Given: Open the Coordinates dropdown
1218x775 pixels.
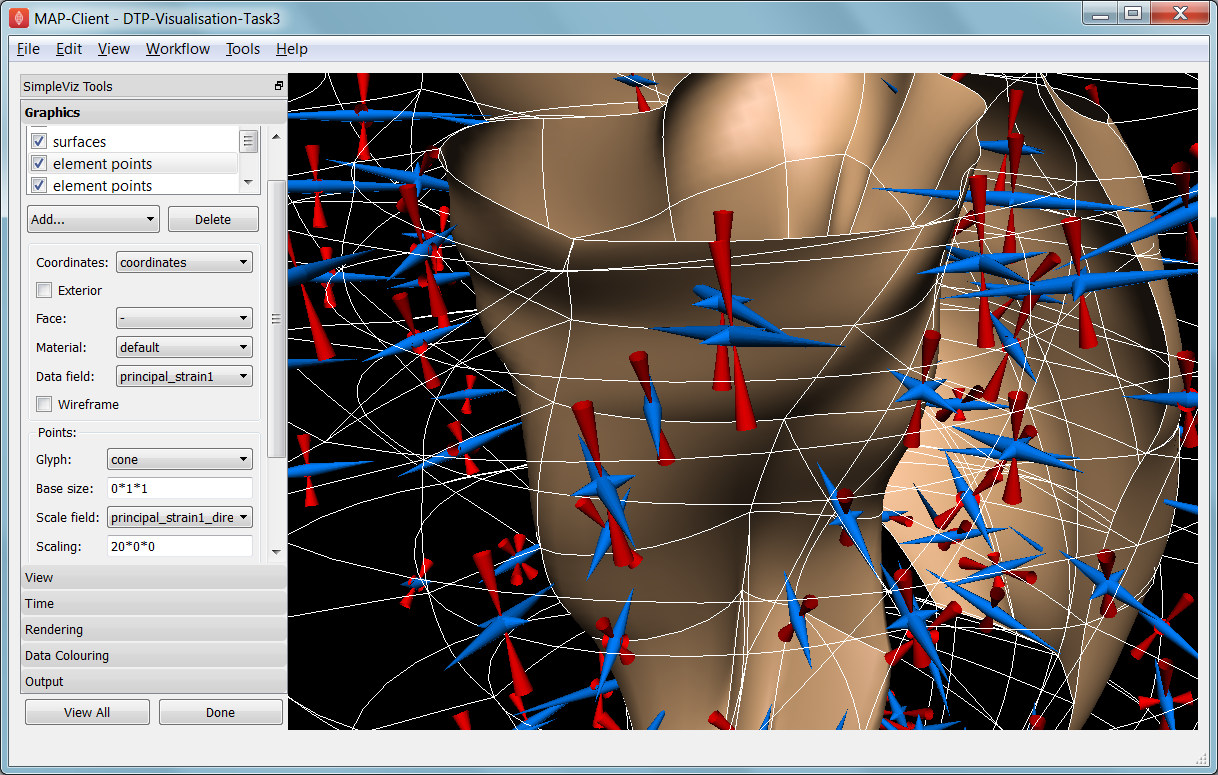Looking at the screenshot, I should pyautogui.click(x=185, y=262).
